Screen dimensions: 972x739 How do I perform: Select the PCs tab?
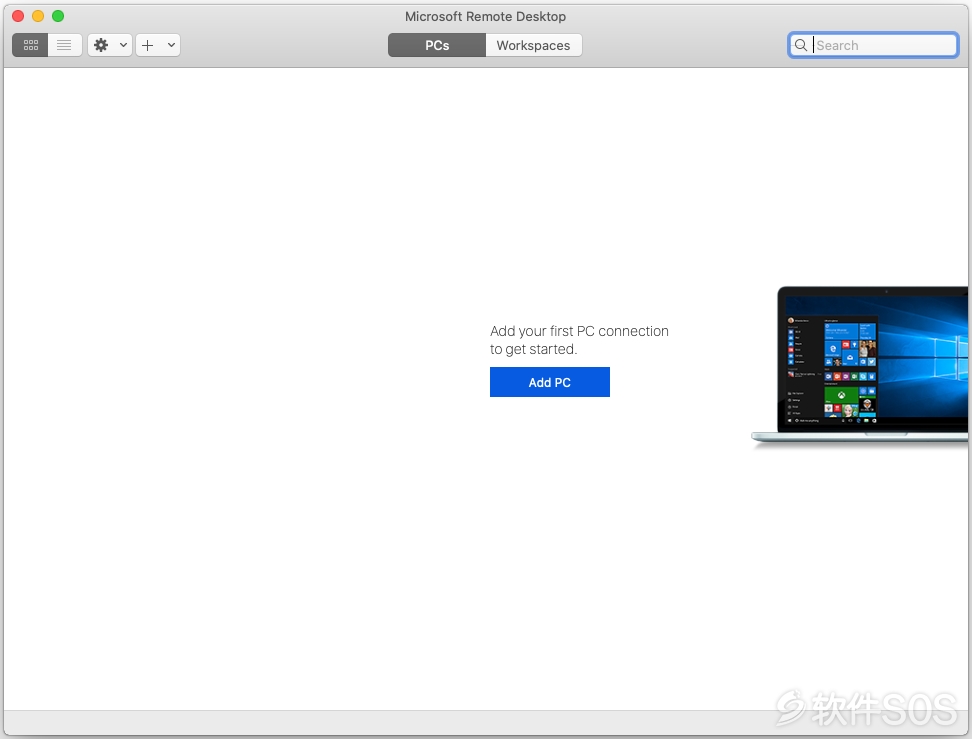[x=437, y=45]
